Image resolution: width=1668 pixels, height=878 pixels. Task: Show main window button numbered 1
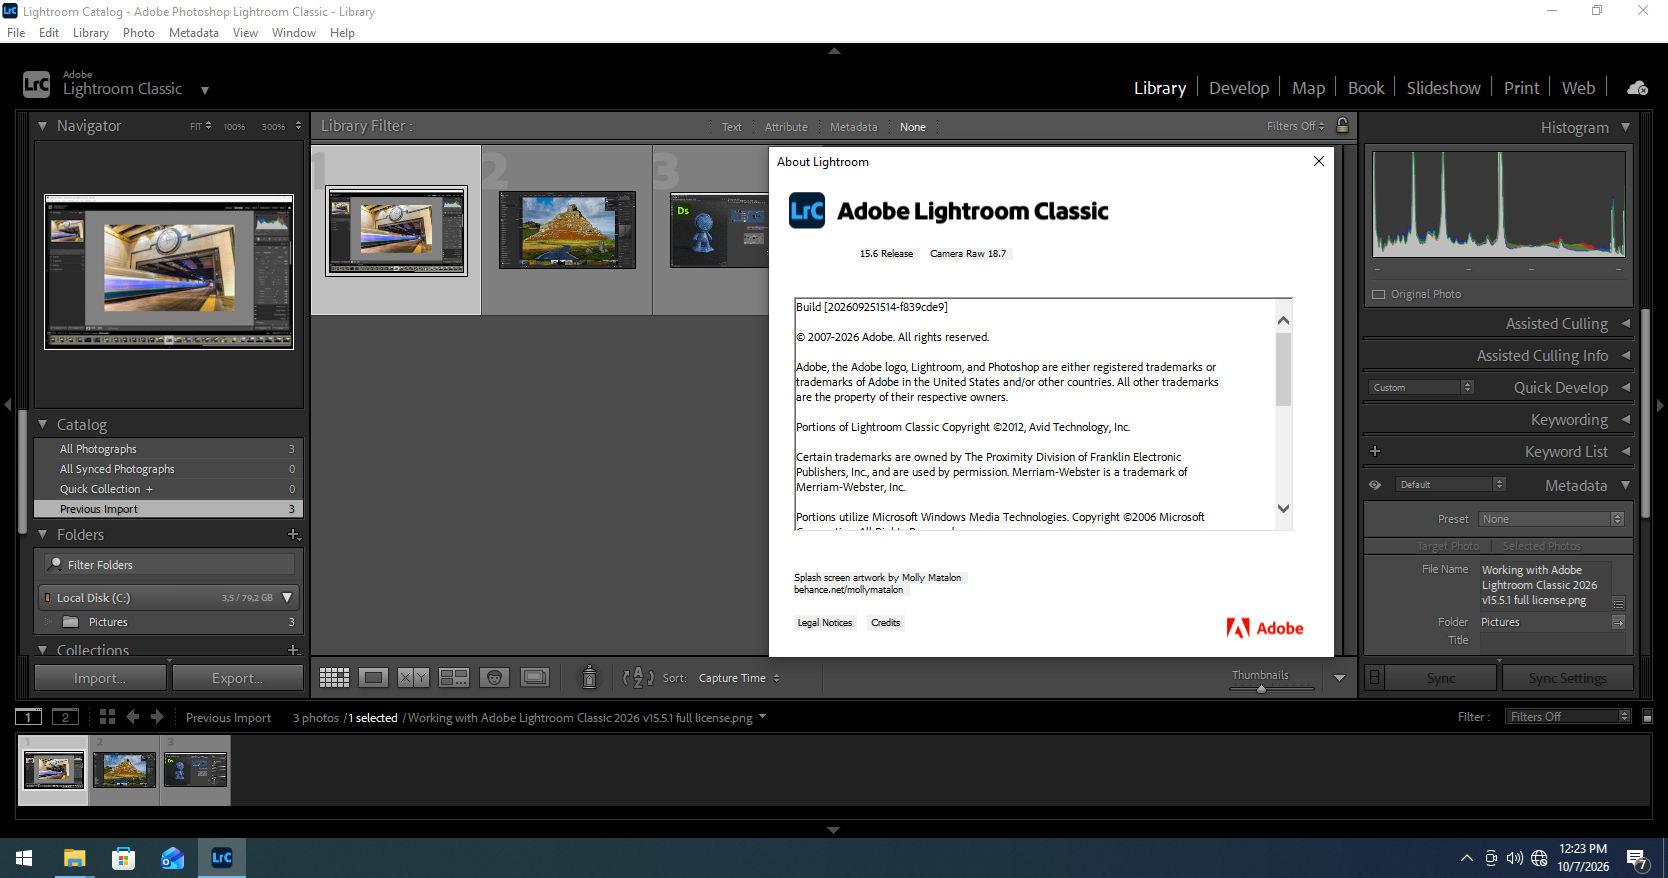[28, 717]
